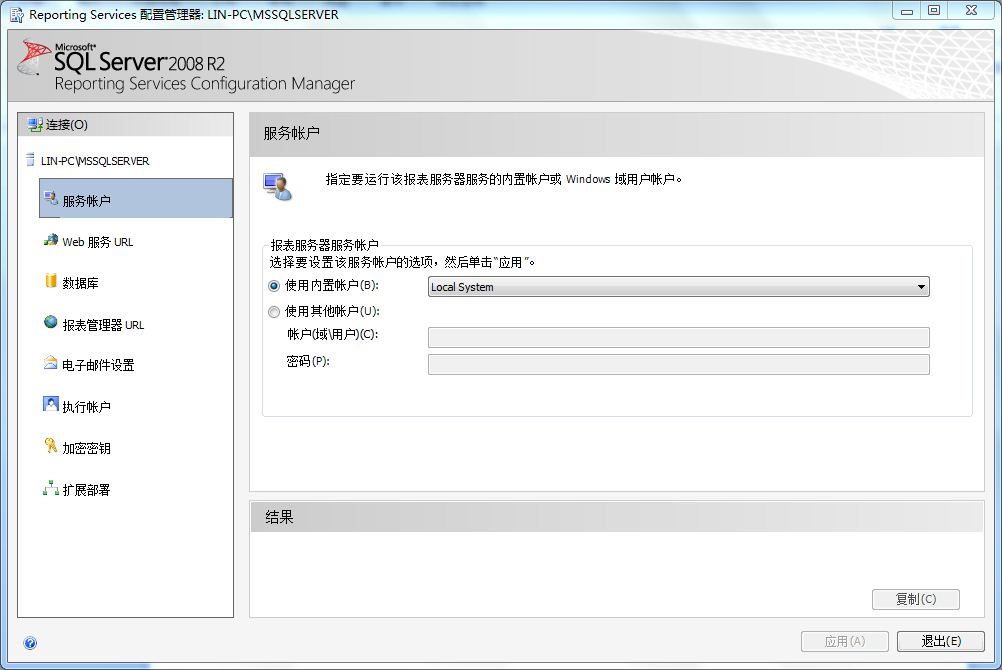The height and width of the screenshot is (670, 1002).
Task: Click the 密码(P) password field
Action: (x=679, y=364)
